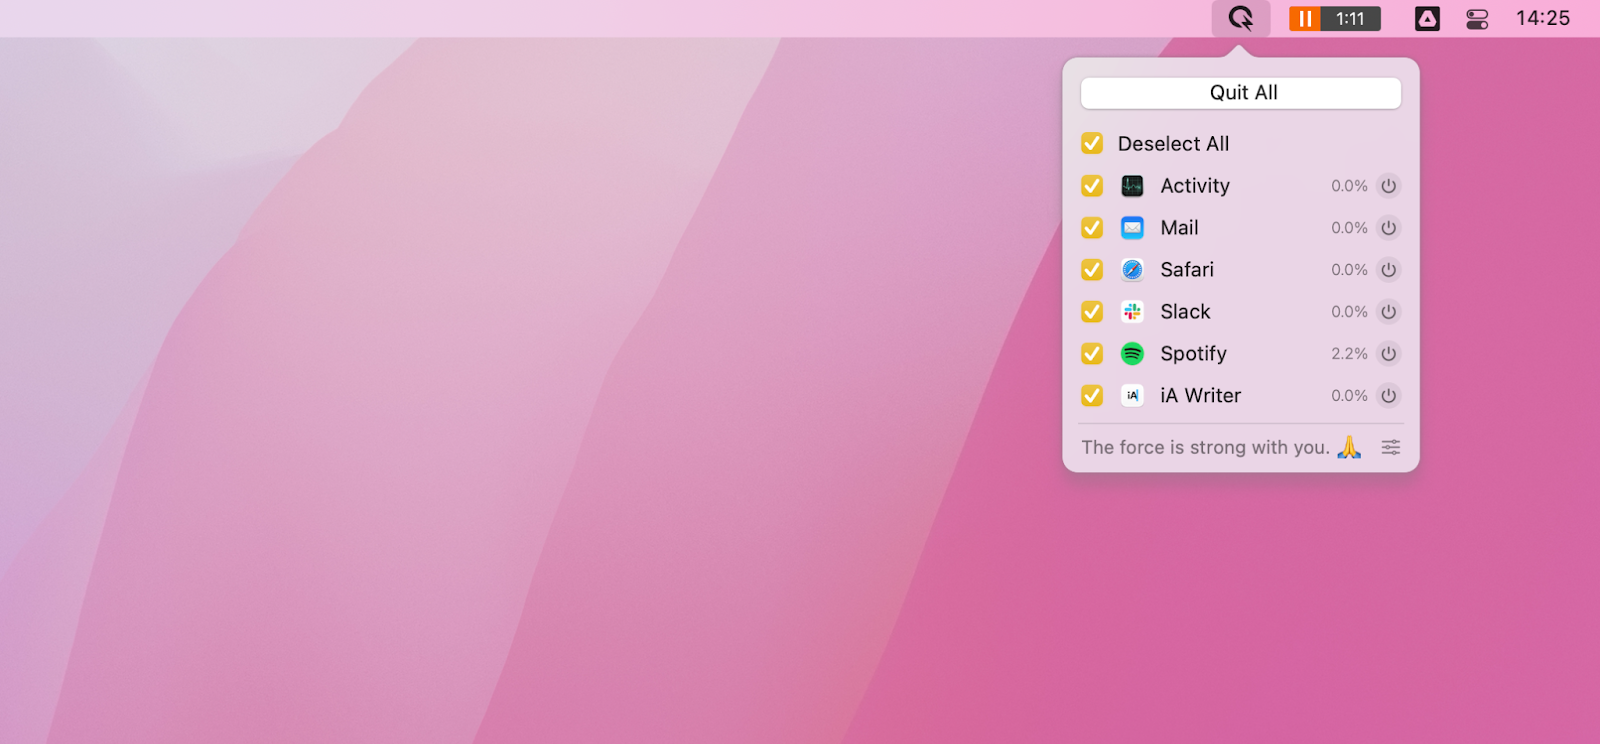Click the iA Writer app name
The image size is (1600, 744).
click(1200, 396)
